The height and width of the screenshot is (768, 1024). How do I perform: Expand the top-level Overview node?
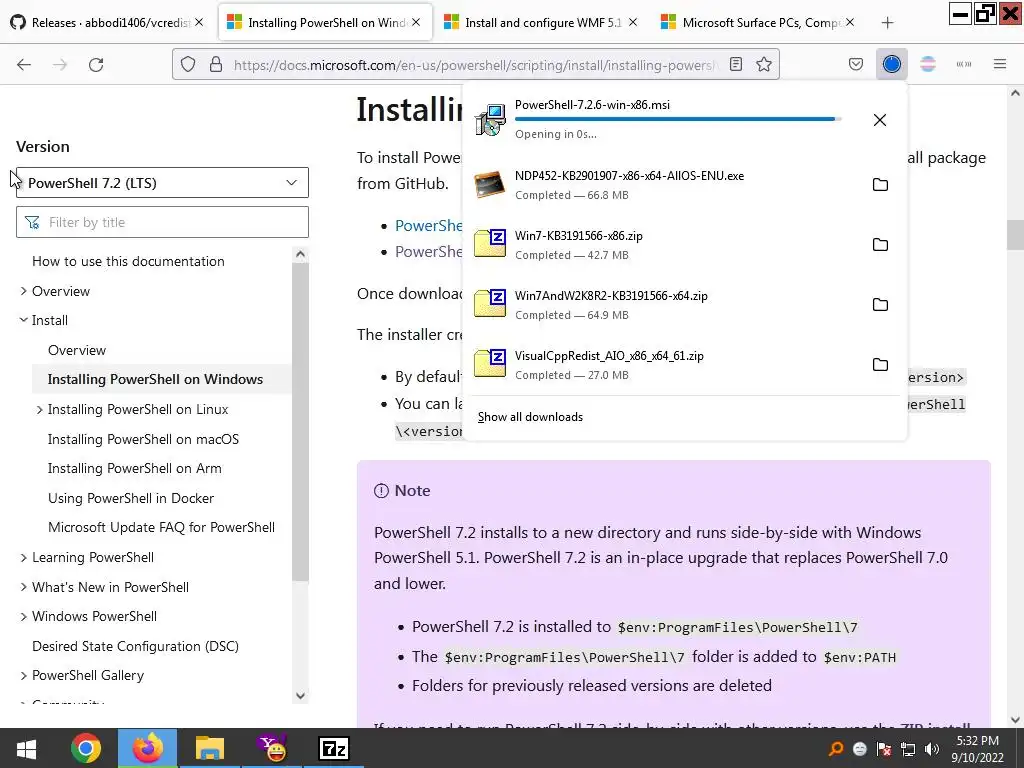(x=24, y=291)
